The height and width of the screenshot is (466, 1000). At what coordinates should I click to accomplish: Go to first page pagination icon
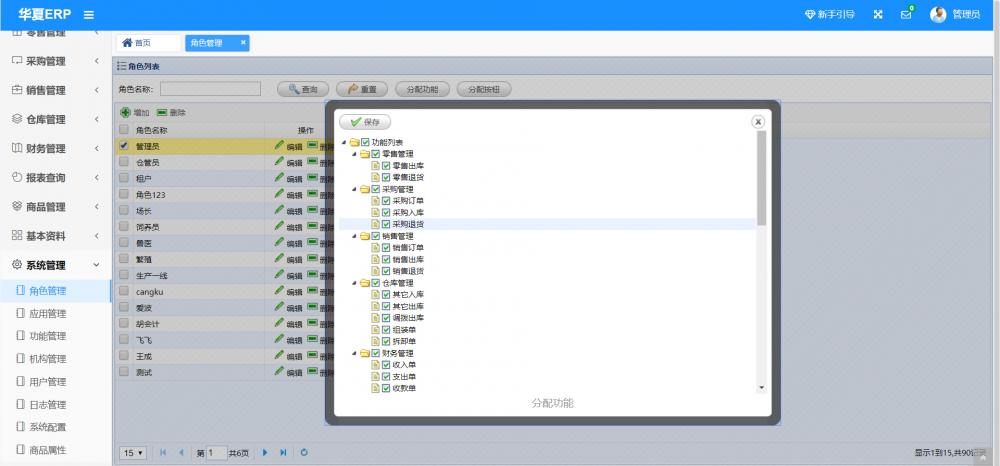[163, 453]
